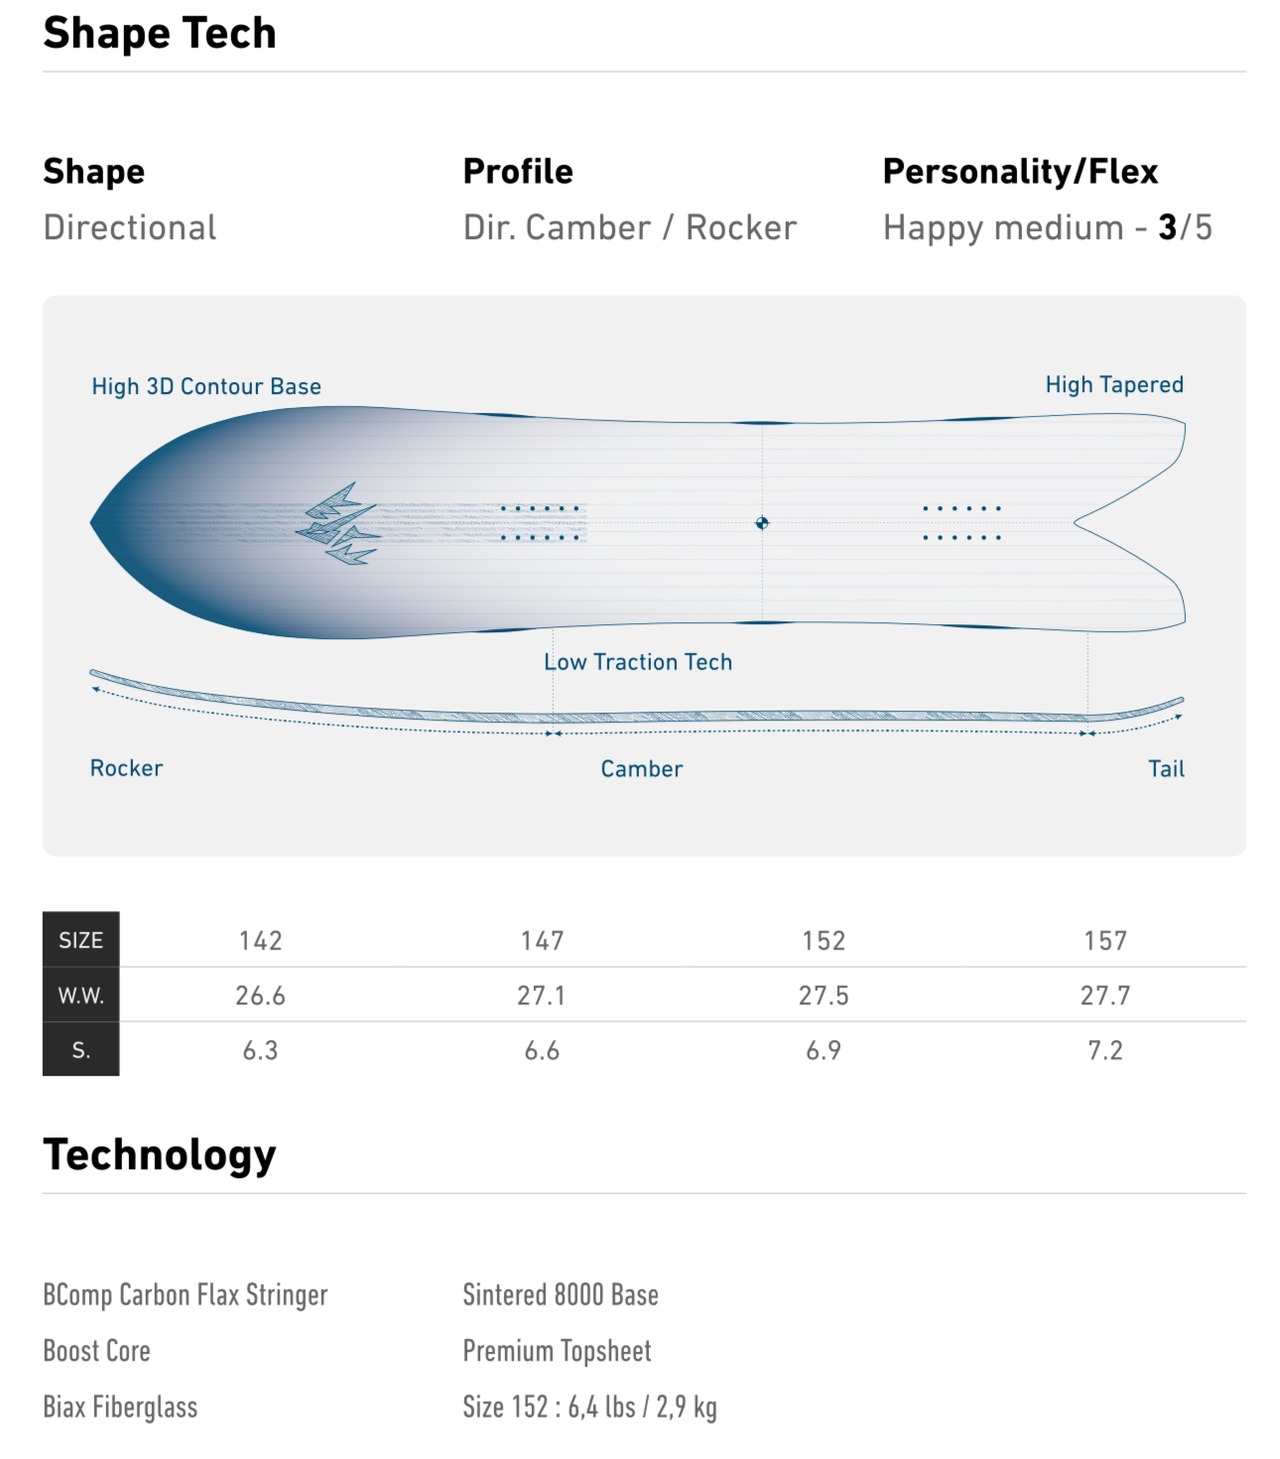This screenshot has height=1459, width=1280.
Task: Click the W.W. row header
Action: point(81,996)
